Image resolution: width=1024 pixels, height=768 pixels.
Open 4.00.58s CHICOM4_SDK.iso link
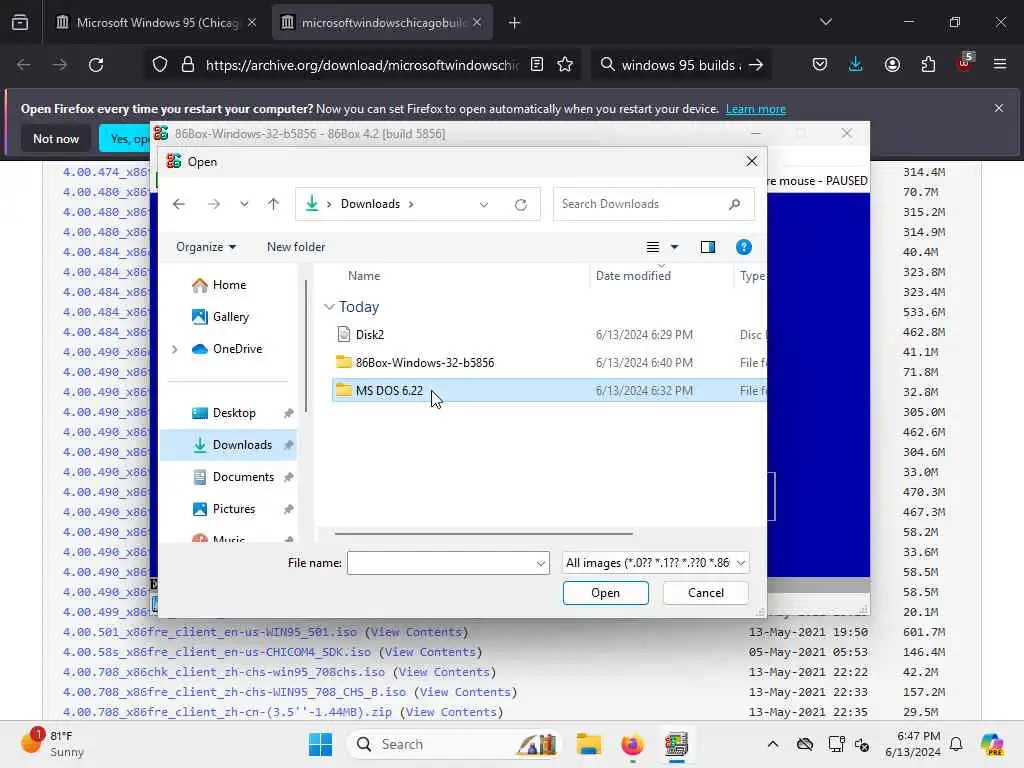(x=217, y=652)
